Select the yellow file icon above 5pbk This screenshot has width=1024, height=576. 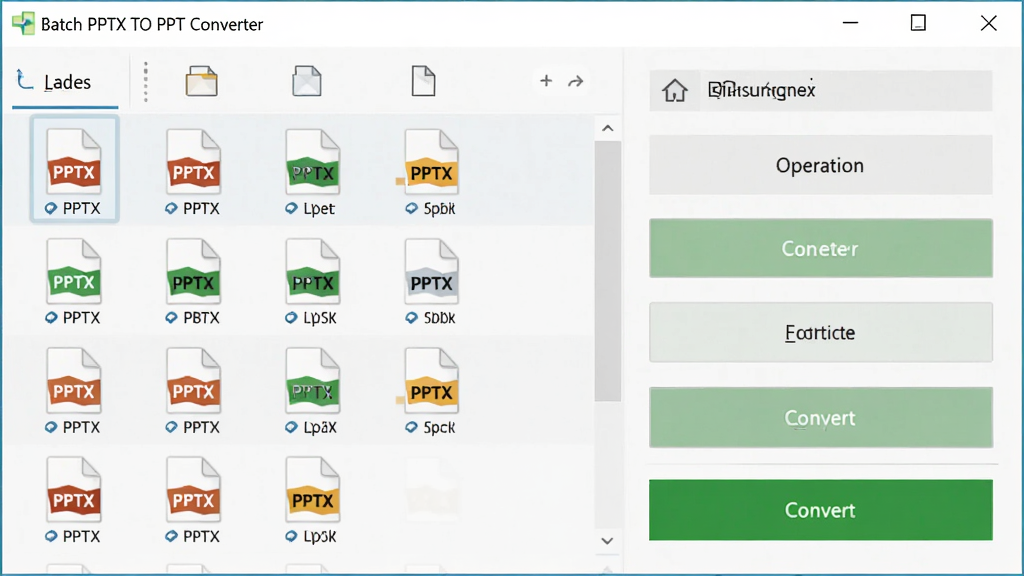(x=432, y=161)
